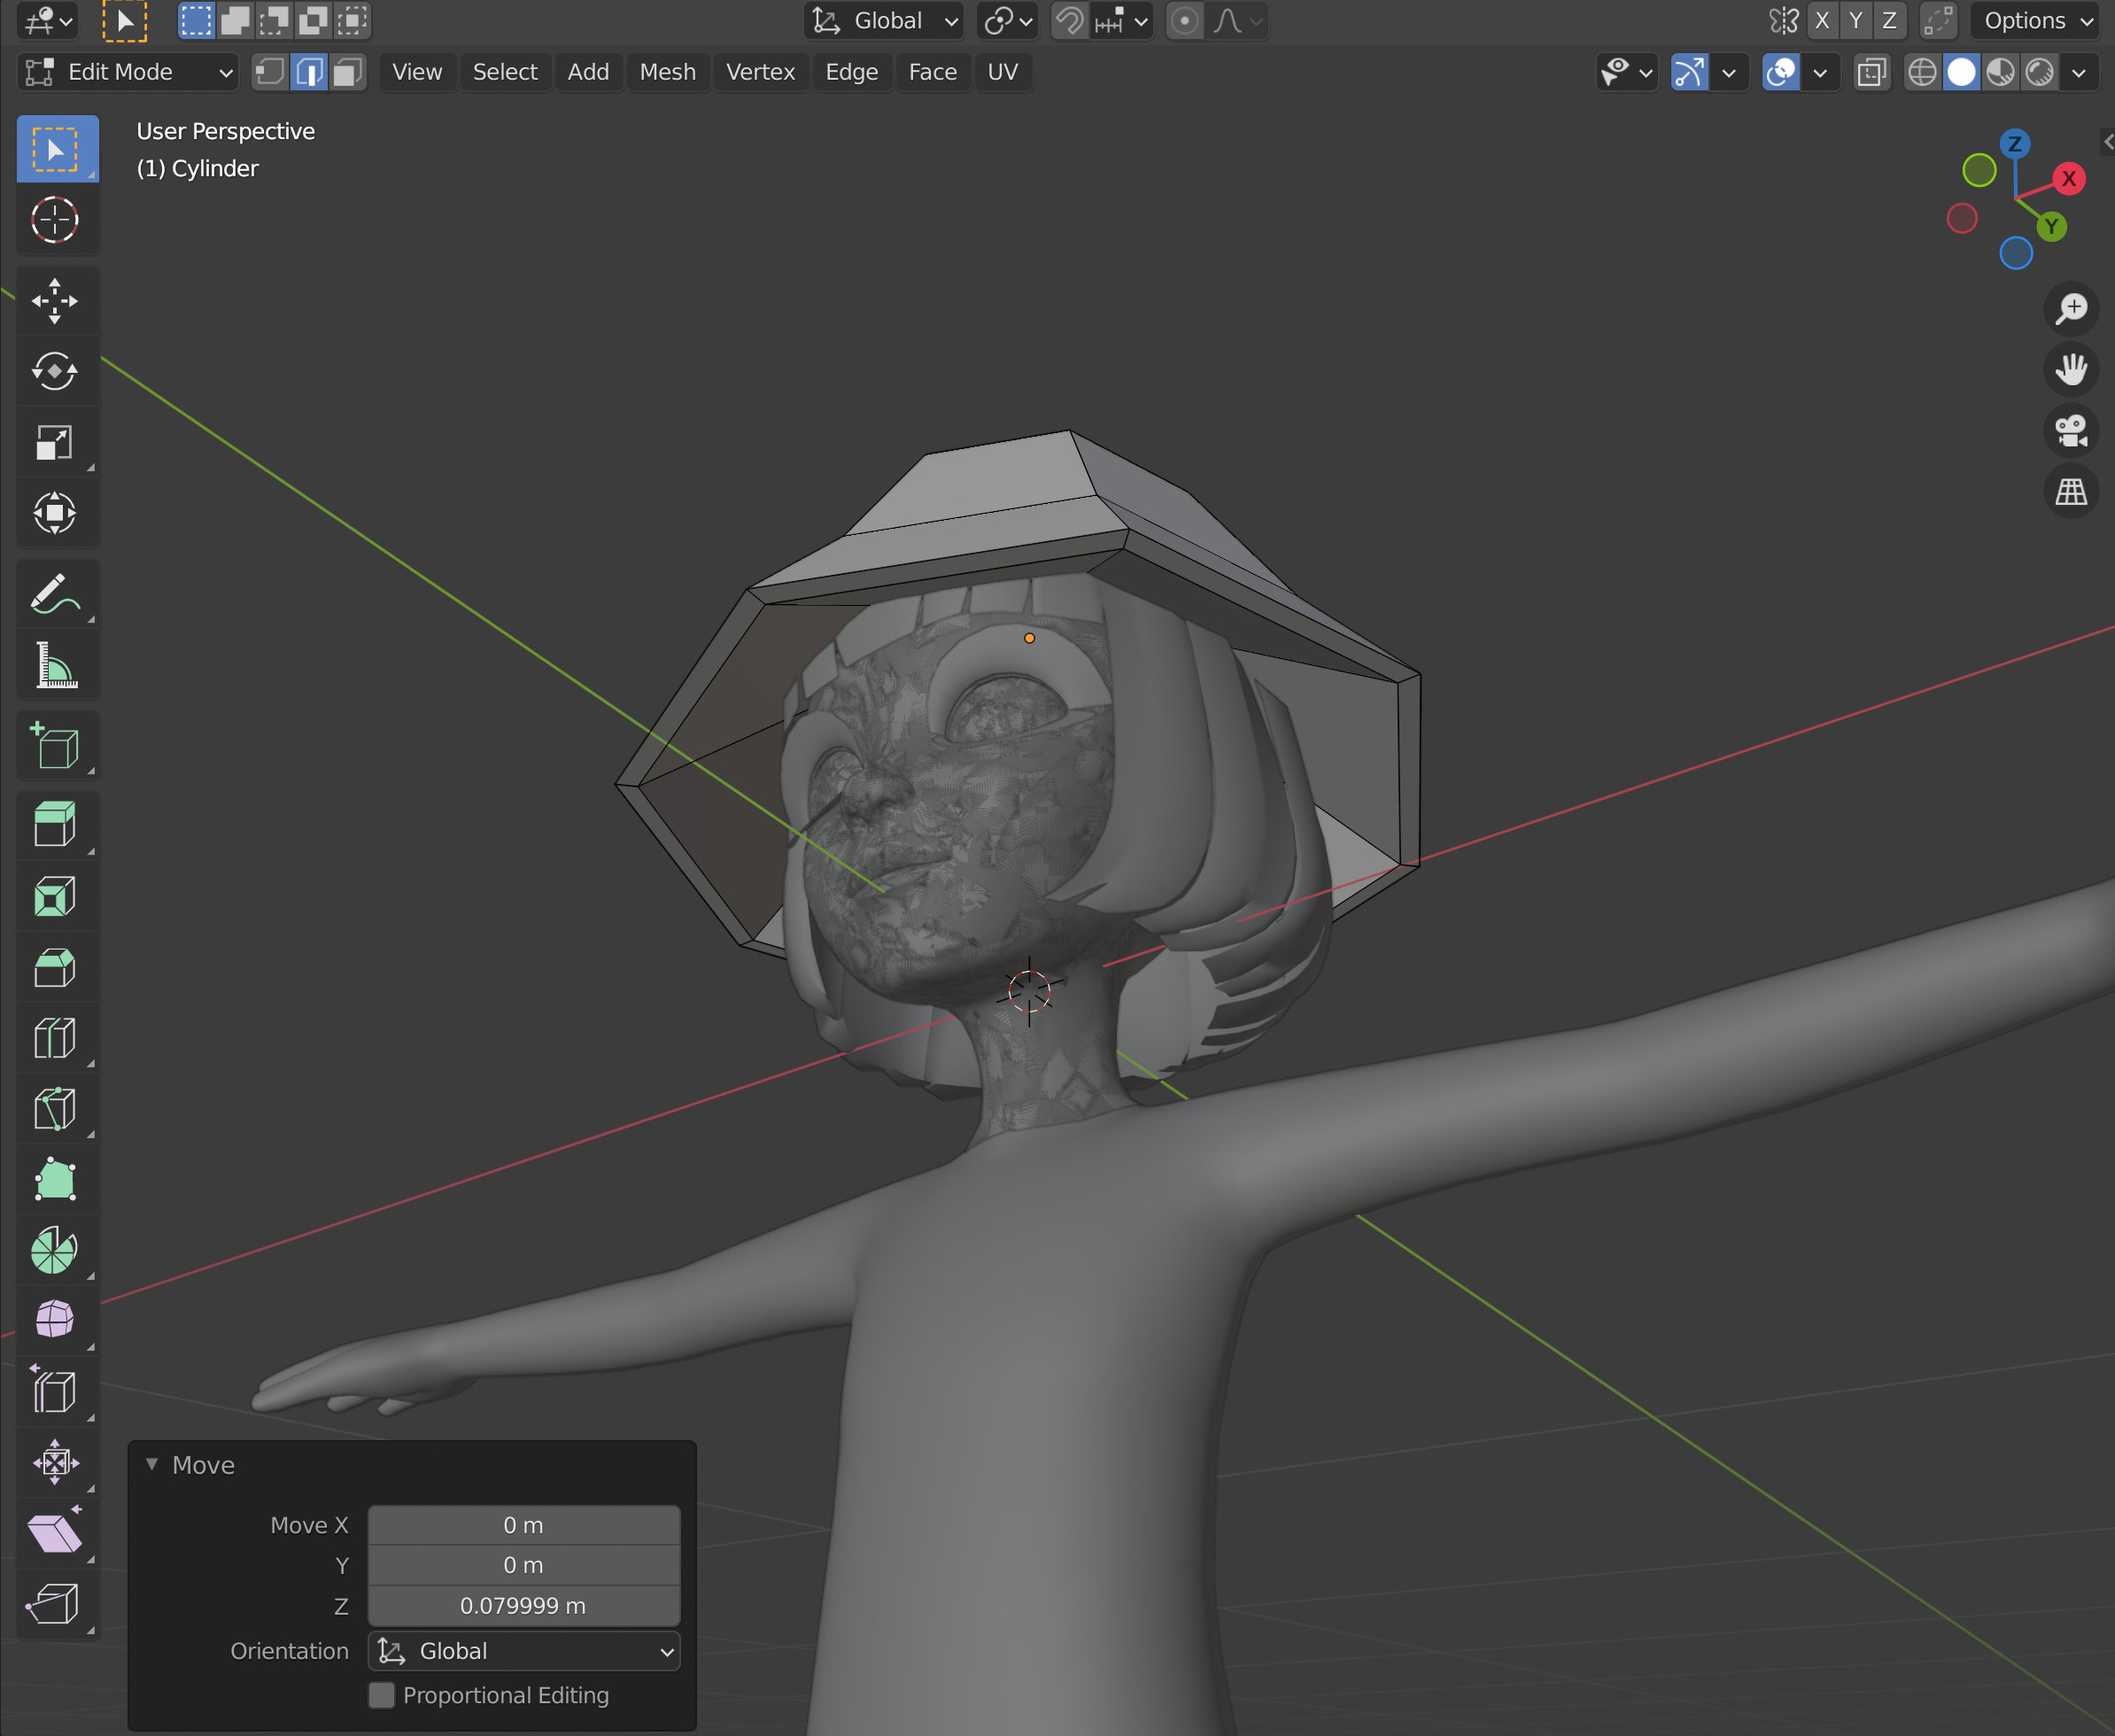Image resolution: width=2115 pixels, height=1736 pixels.
Task: Switch to solid shading
Action: point(1962,72)
